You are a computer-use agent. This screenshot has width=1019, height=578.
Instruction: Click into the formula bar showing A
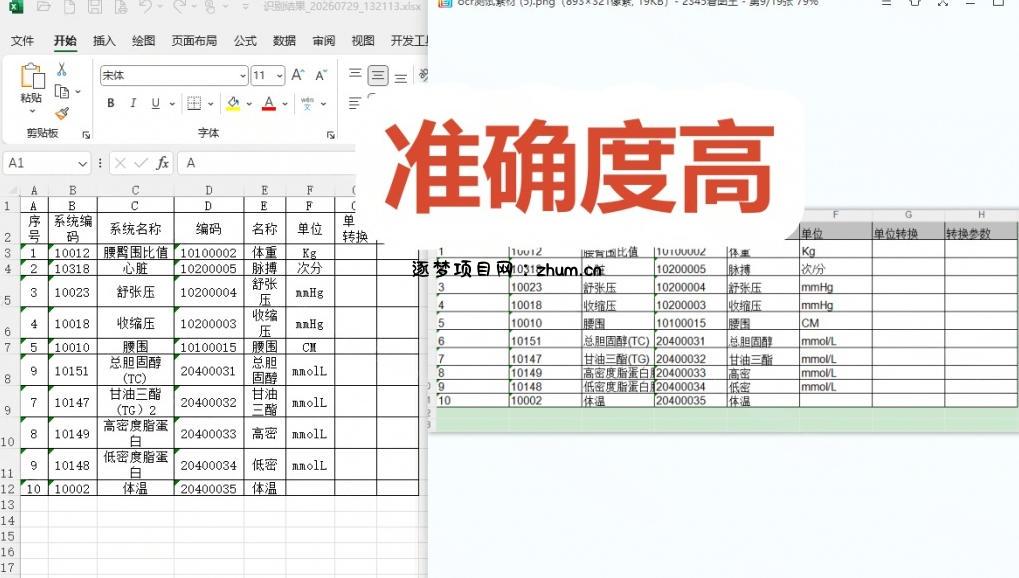pos(266,163)
